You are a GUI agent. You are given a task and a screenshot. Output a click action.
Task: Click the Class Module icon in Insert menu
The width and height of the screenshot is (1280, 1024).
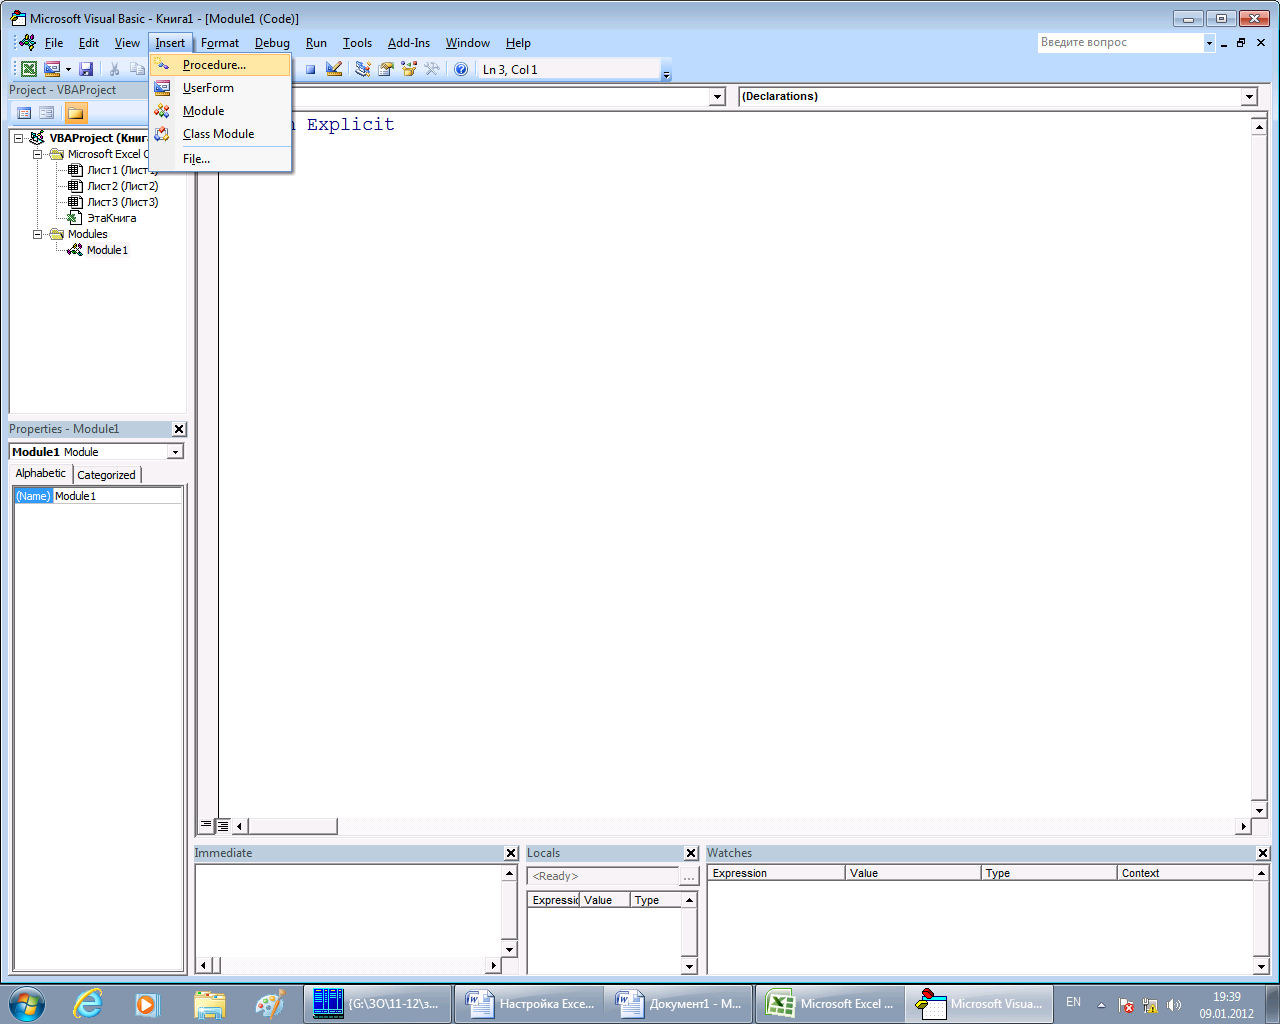click(162, 134)
